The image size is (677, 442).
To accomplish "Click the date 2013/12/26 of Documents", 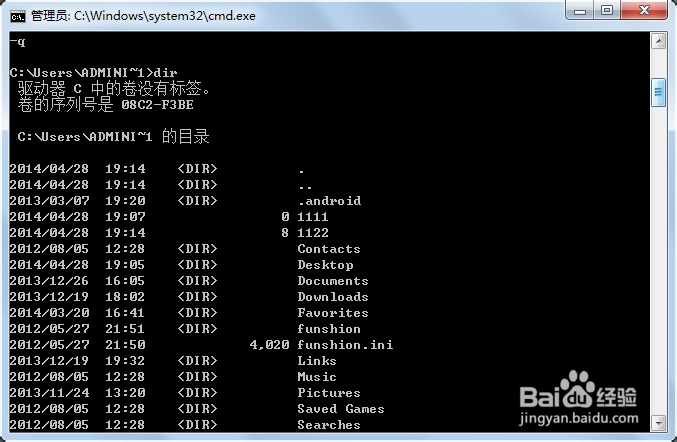I will pyautogui.click(x=49, y=281).
